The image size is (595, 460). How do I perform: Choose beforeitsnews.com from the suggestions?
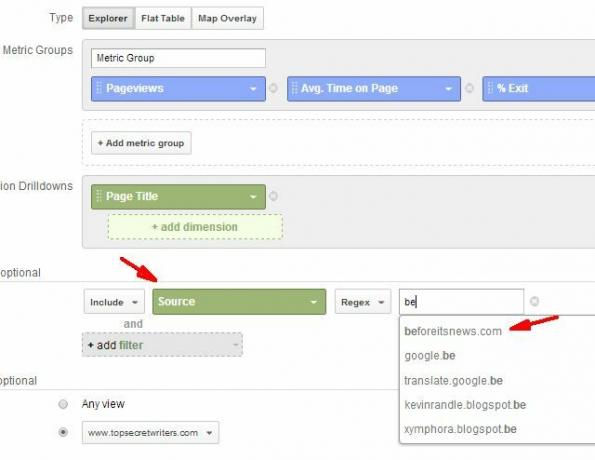(453, 331)
